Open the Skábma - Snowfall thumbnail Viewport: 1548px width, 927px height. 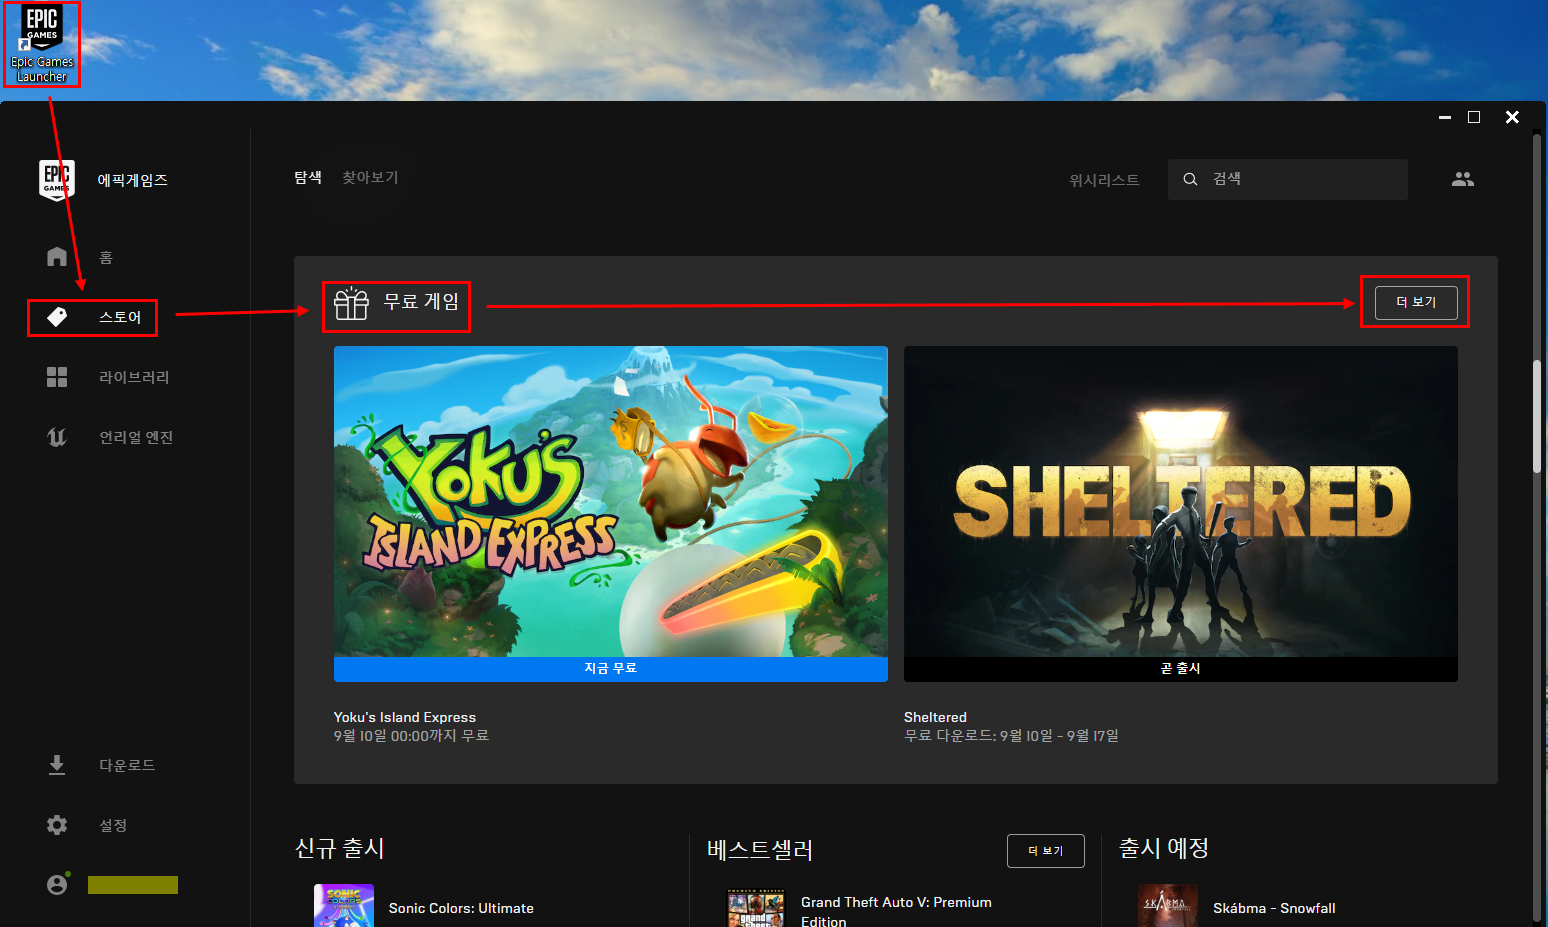1168,906
